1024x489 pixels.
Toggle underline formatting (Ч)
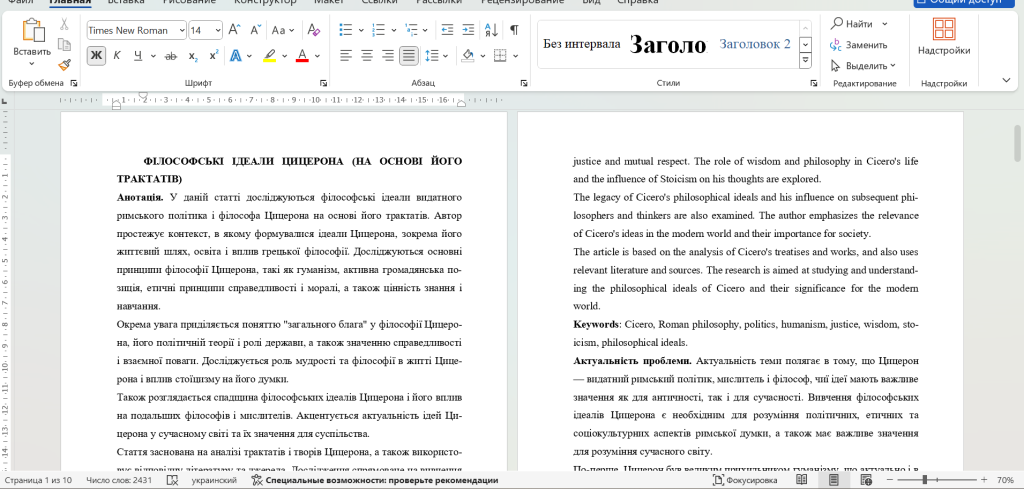[x=138, y=56]
